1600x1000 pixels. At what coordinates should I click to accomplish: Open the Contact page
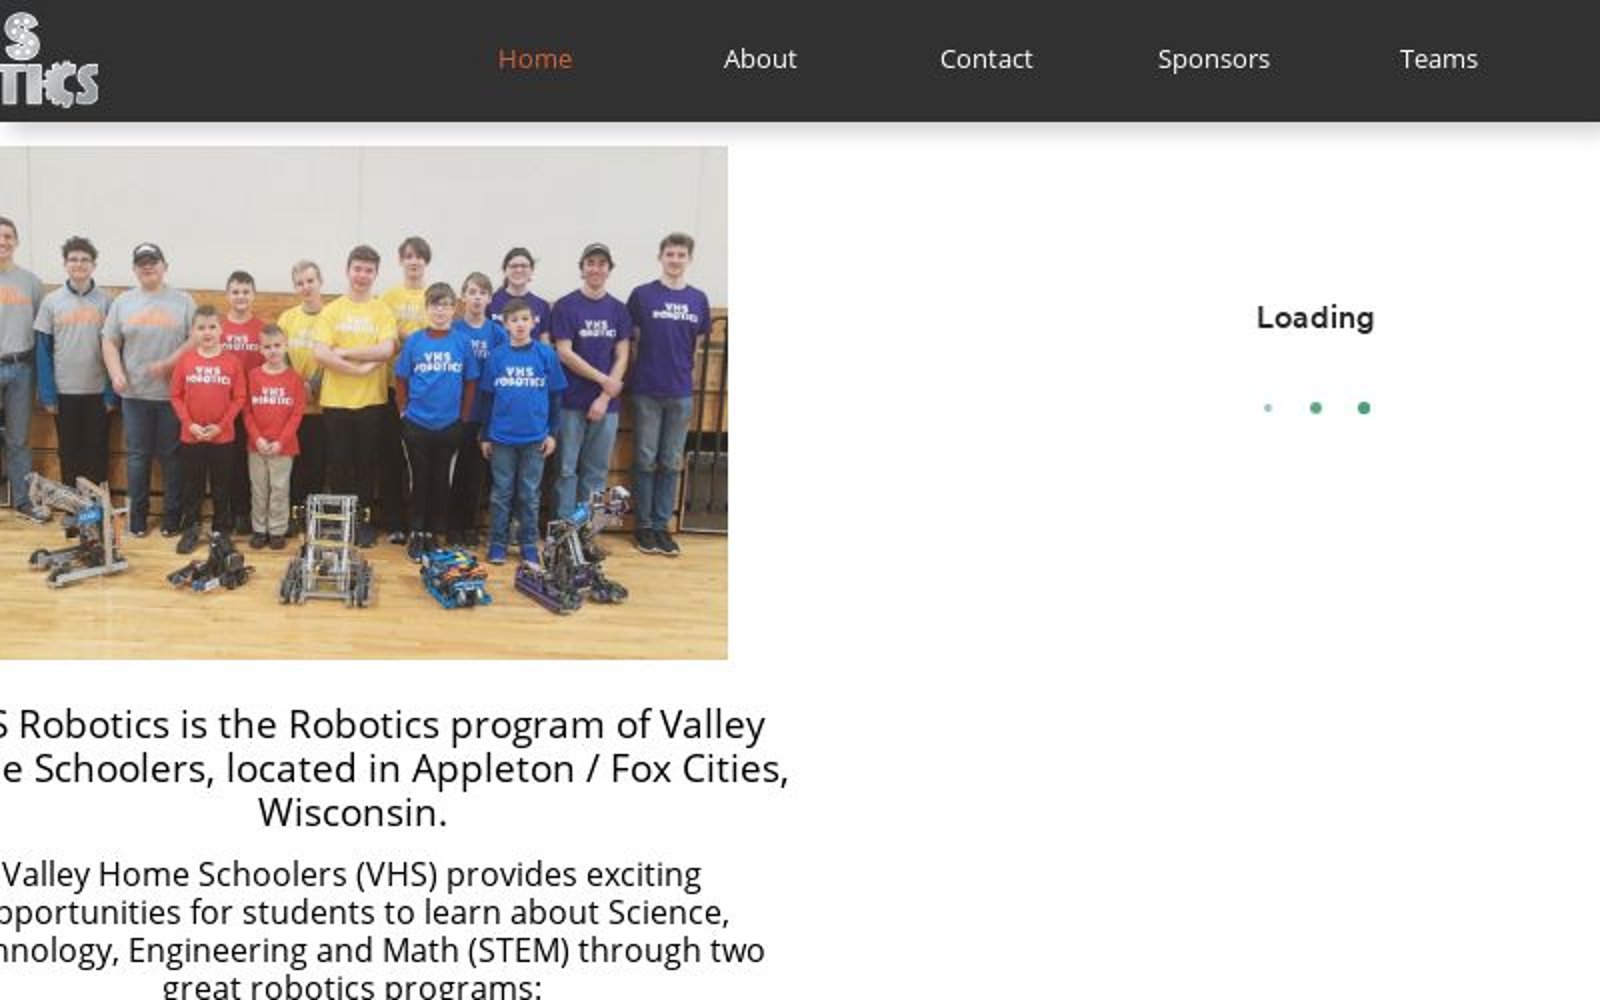pyautogui.click(x=986, y=59)
